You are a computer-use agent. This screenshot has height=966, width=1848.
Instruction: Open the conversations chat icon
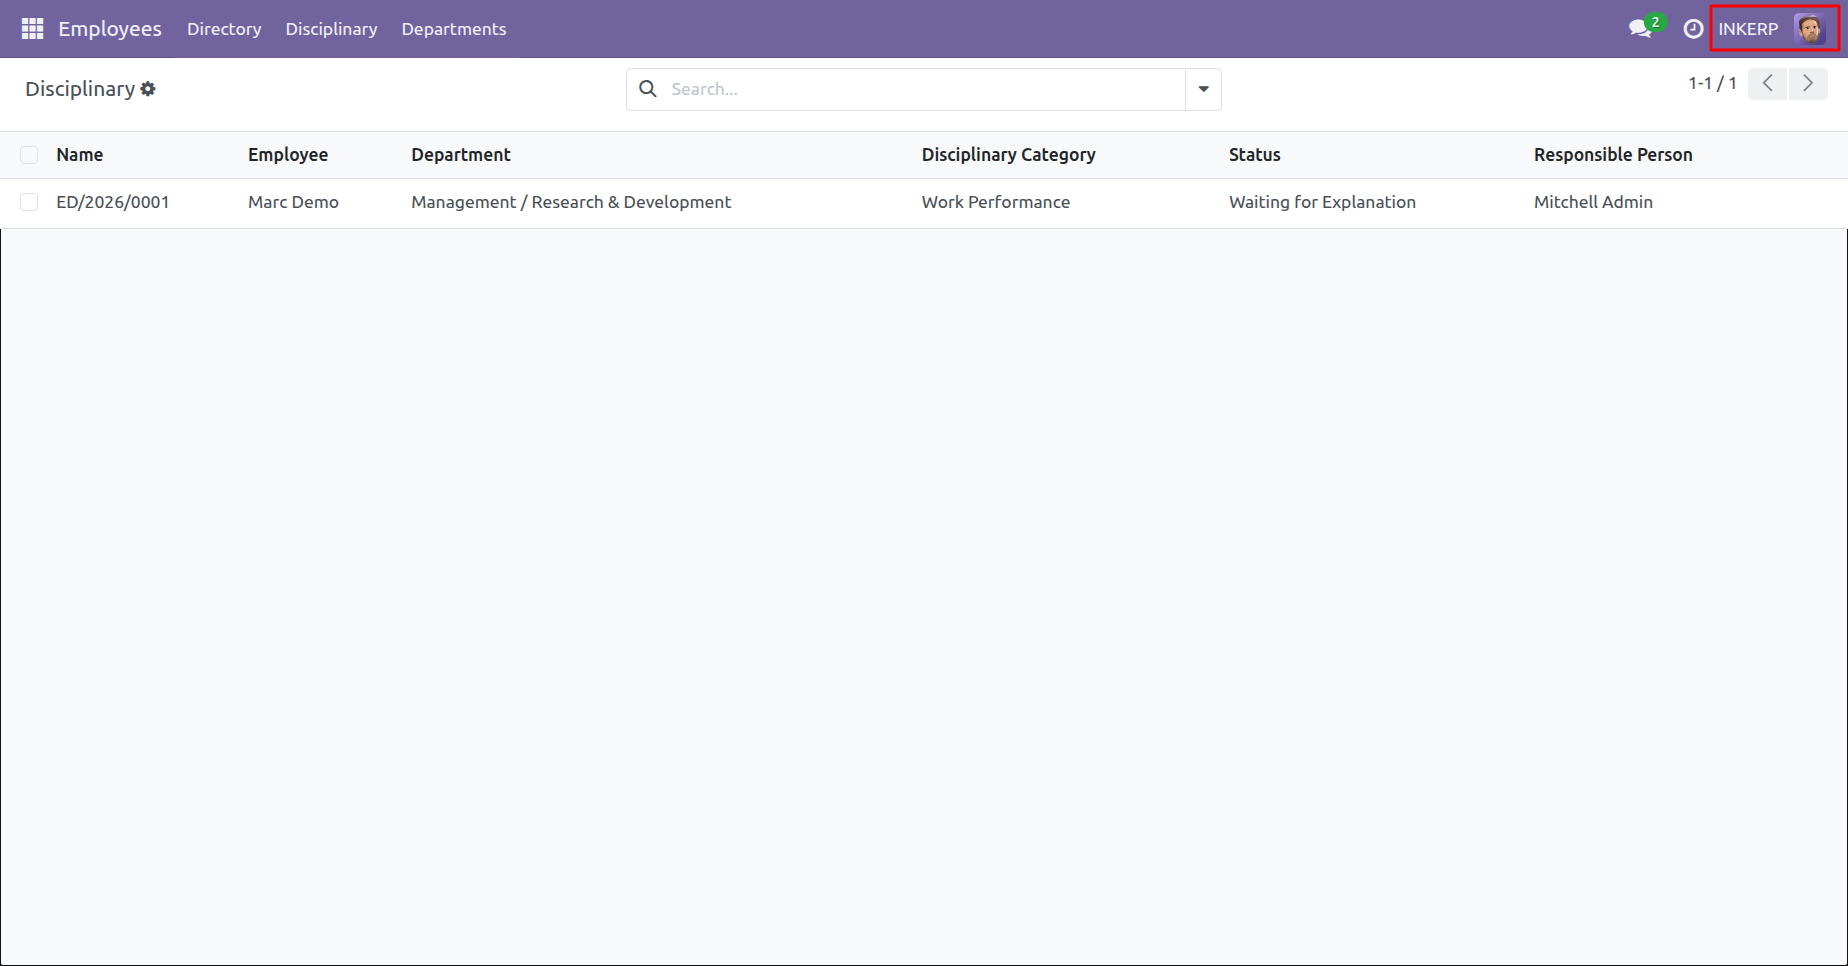pos(1640,29)
